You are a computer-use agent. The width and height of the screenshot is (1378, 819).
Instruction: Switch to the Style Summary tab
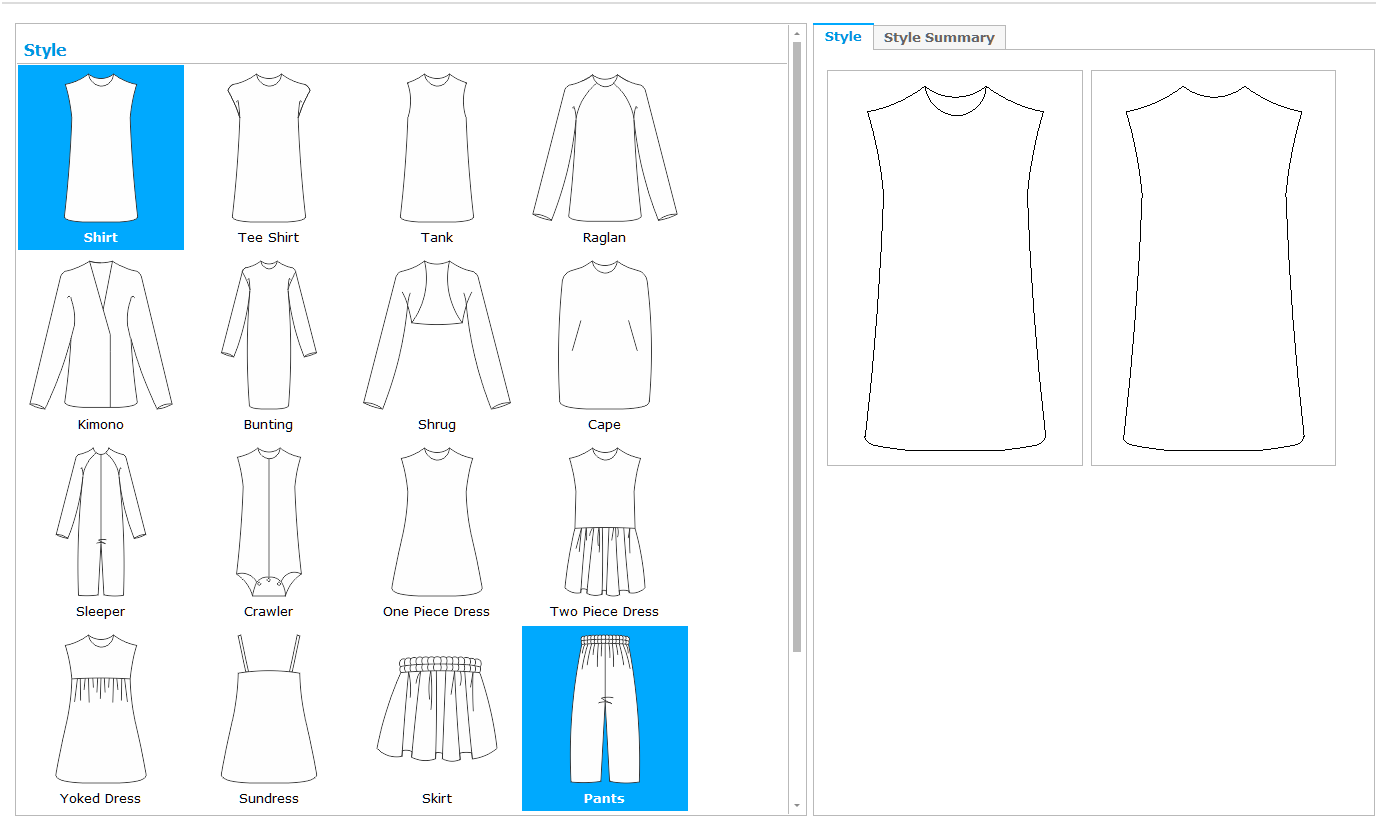pyautogui.click(x=938, y=38)
